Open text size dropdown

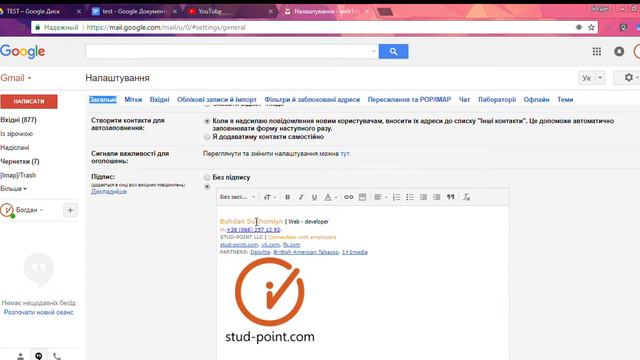click(x=270, y=197)
